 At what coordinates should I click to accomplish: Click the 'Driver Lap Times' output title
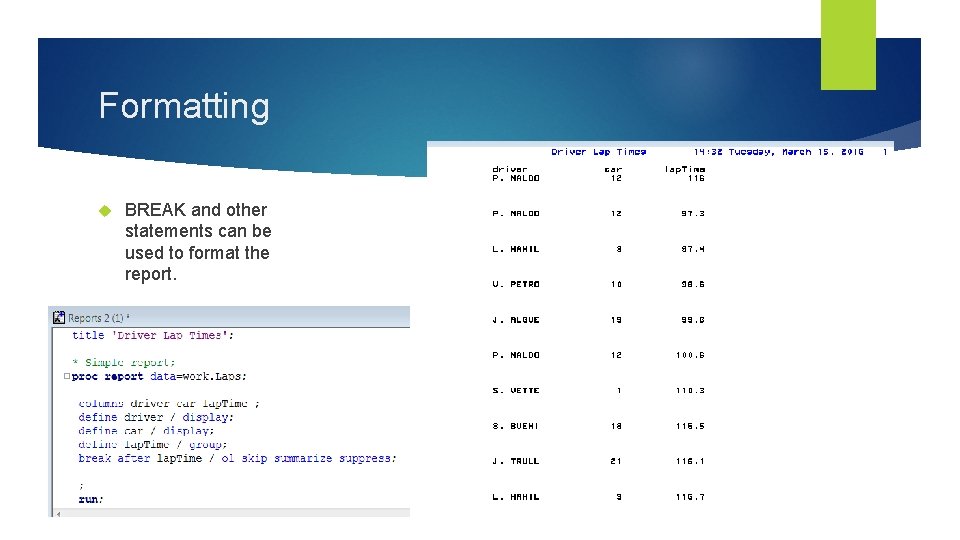[598, 152]
